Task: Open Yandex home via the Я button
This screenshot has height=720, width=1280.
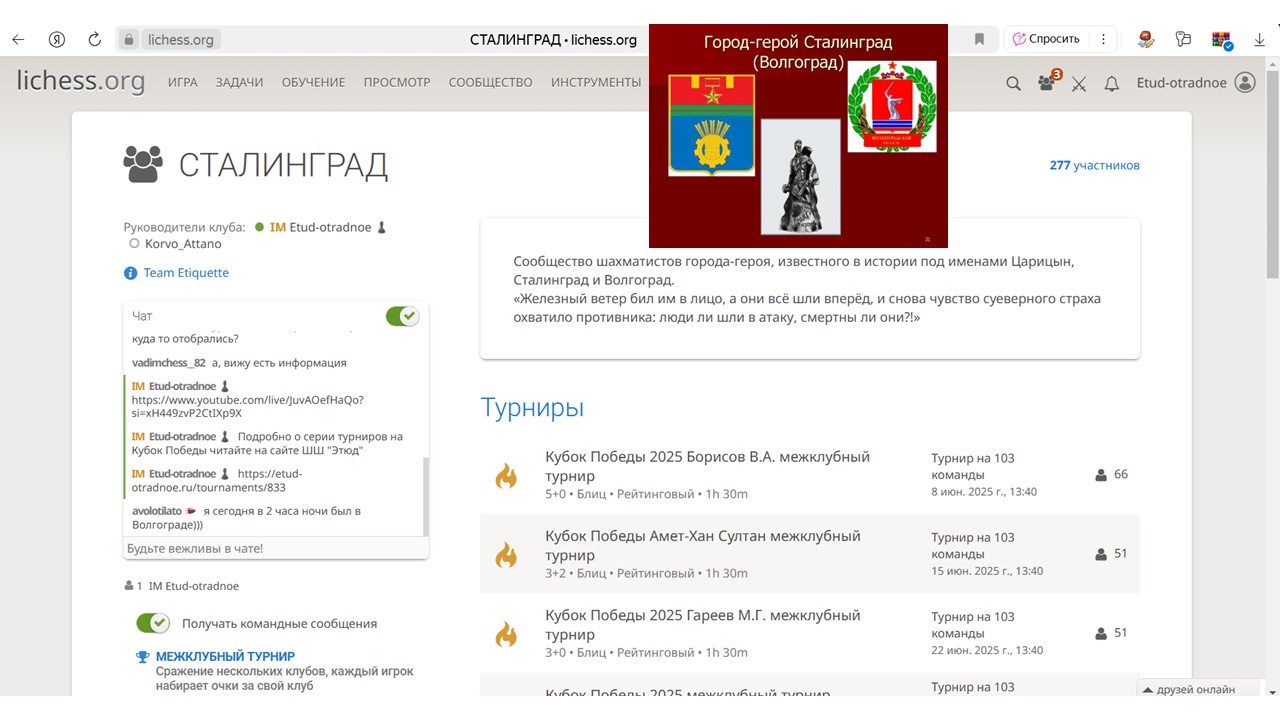Action: click(57, 39)
